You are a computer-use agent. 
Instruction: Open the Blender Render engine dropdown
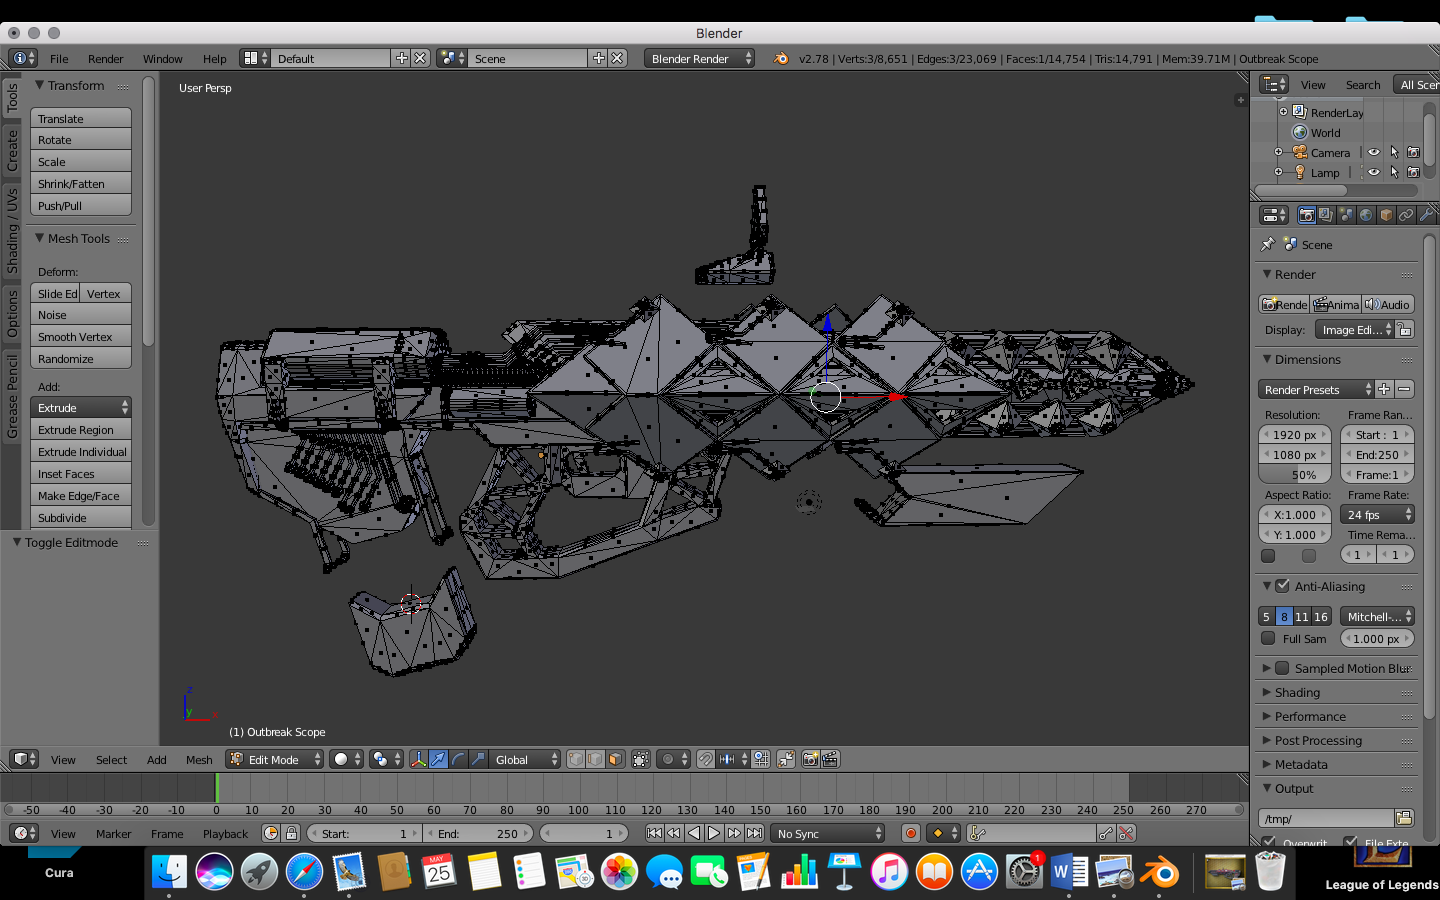699,58
